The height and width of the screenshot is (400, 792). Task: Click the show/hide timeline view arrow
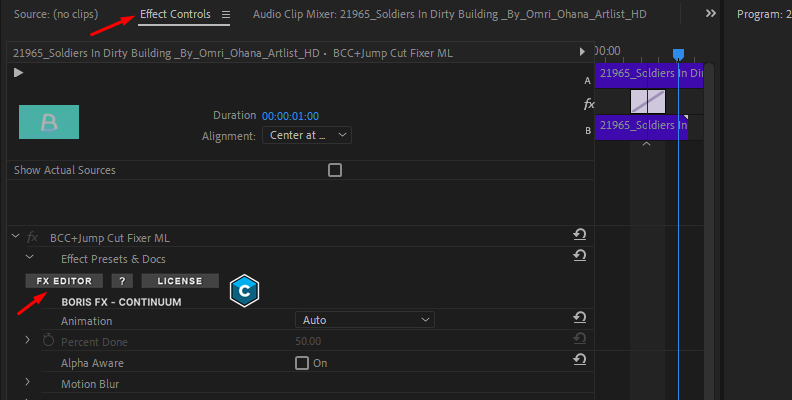[x=582, y=52]
